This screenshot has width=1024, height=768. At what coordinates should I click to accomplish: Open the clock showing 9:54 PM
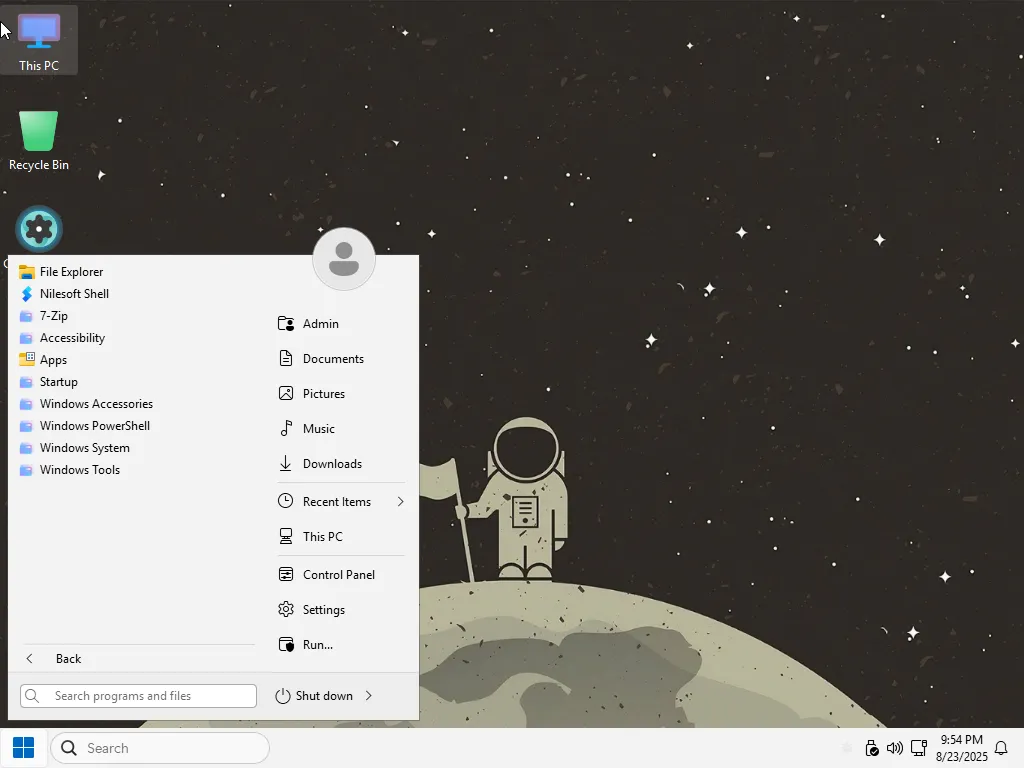(x=961, y=748)
